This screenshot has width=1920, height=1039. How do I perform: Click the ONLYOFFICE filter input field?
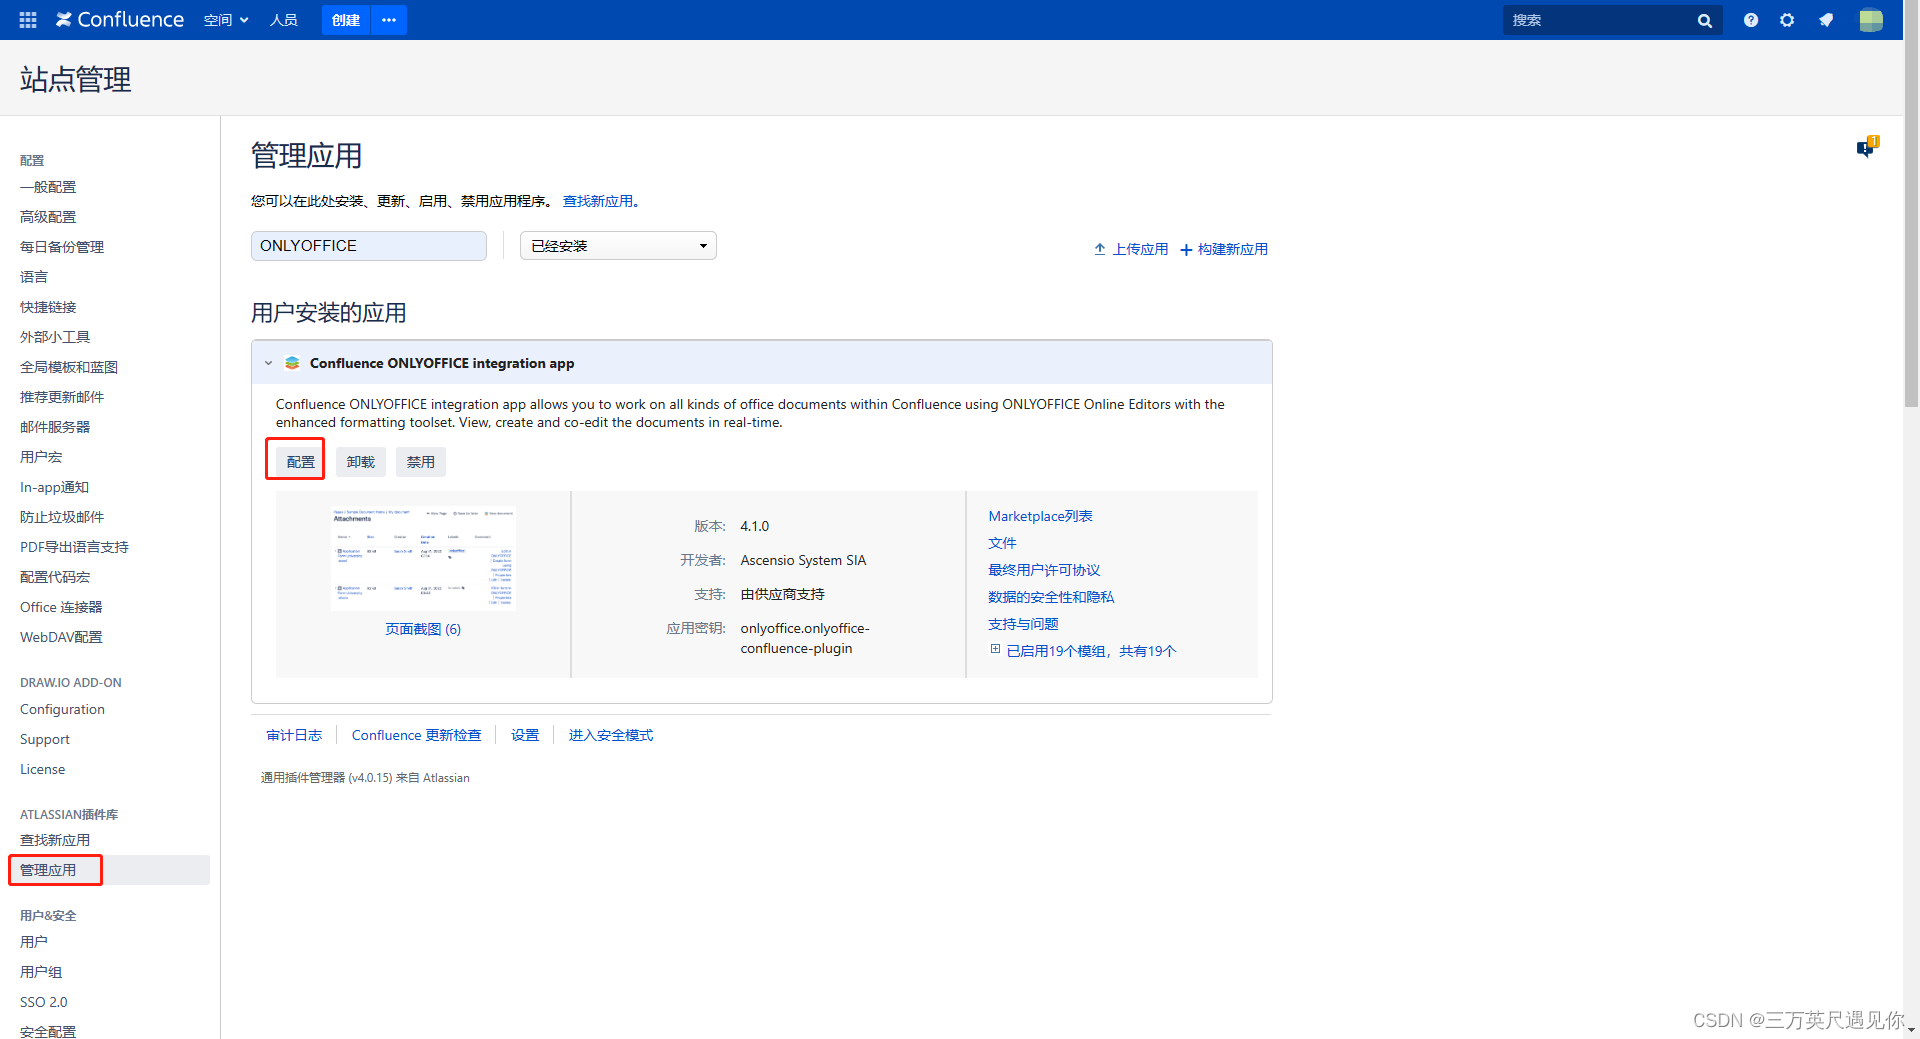click(369, 246)
